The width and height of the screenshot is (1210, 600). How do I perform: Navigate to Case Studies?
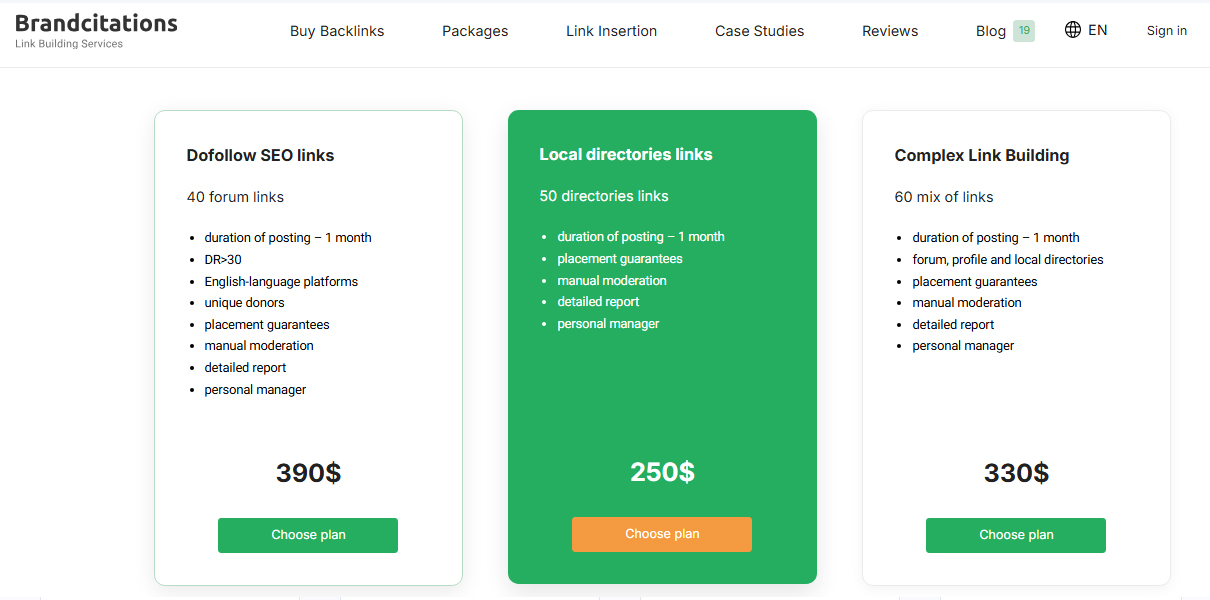759,31
